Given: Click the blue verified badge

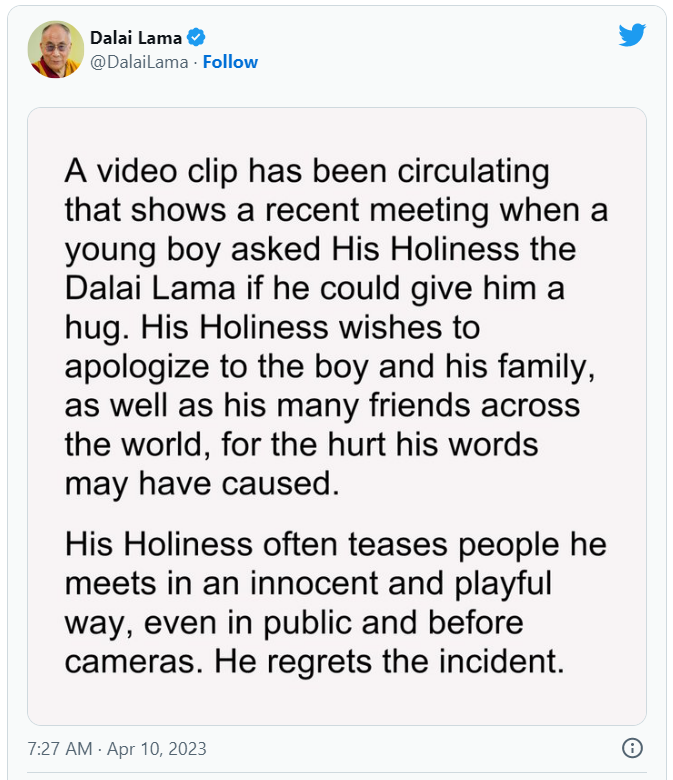Looking at the screenshot, I should pos(197,38).
